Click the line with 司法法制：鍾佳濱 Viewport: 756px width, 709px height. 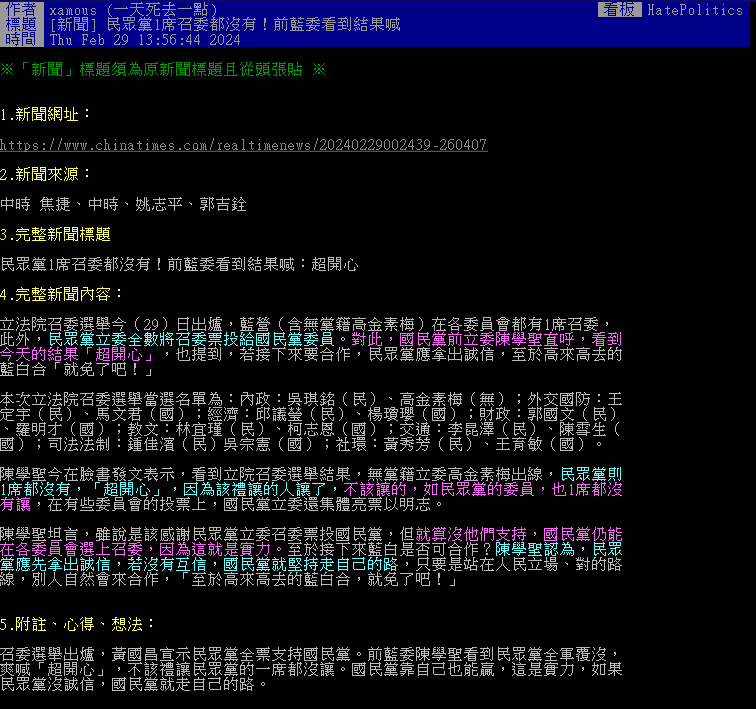point(301,444)
